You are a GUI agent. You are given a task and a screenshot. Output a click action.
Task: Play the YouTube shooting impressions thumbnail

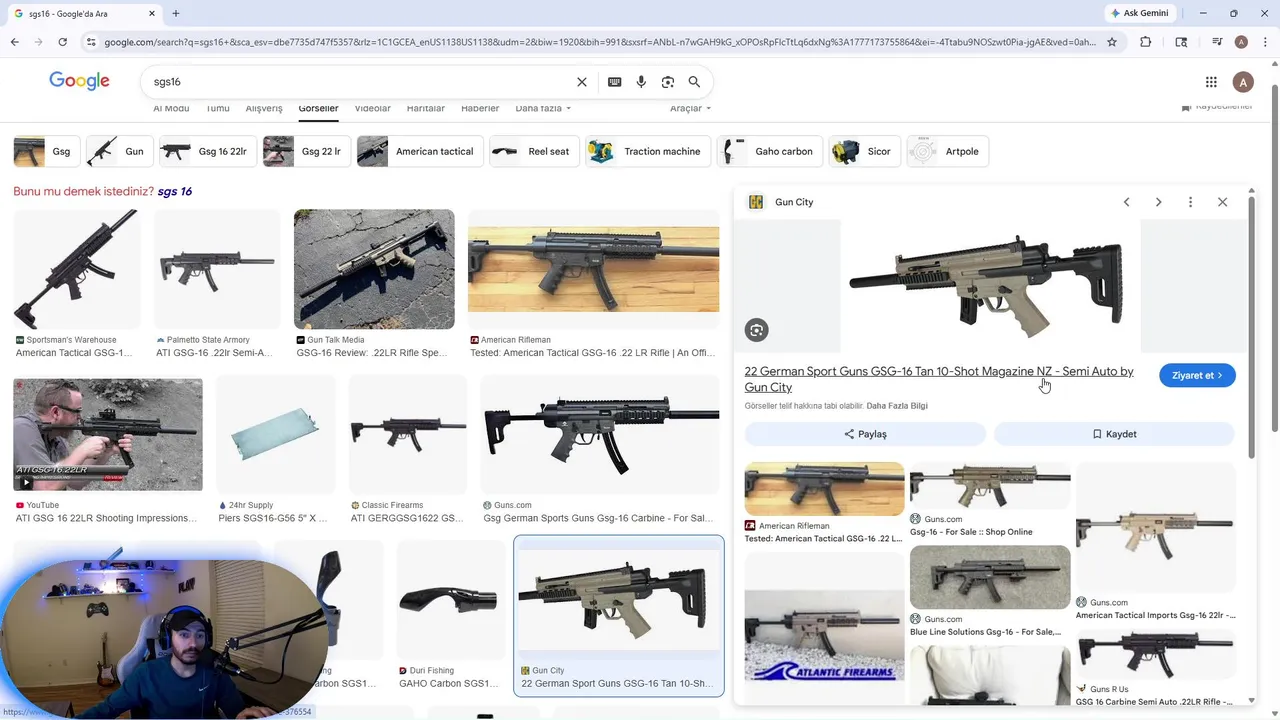(108, 434)
